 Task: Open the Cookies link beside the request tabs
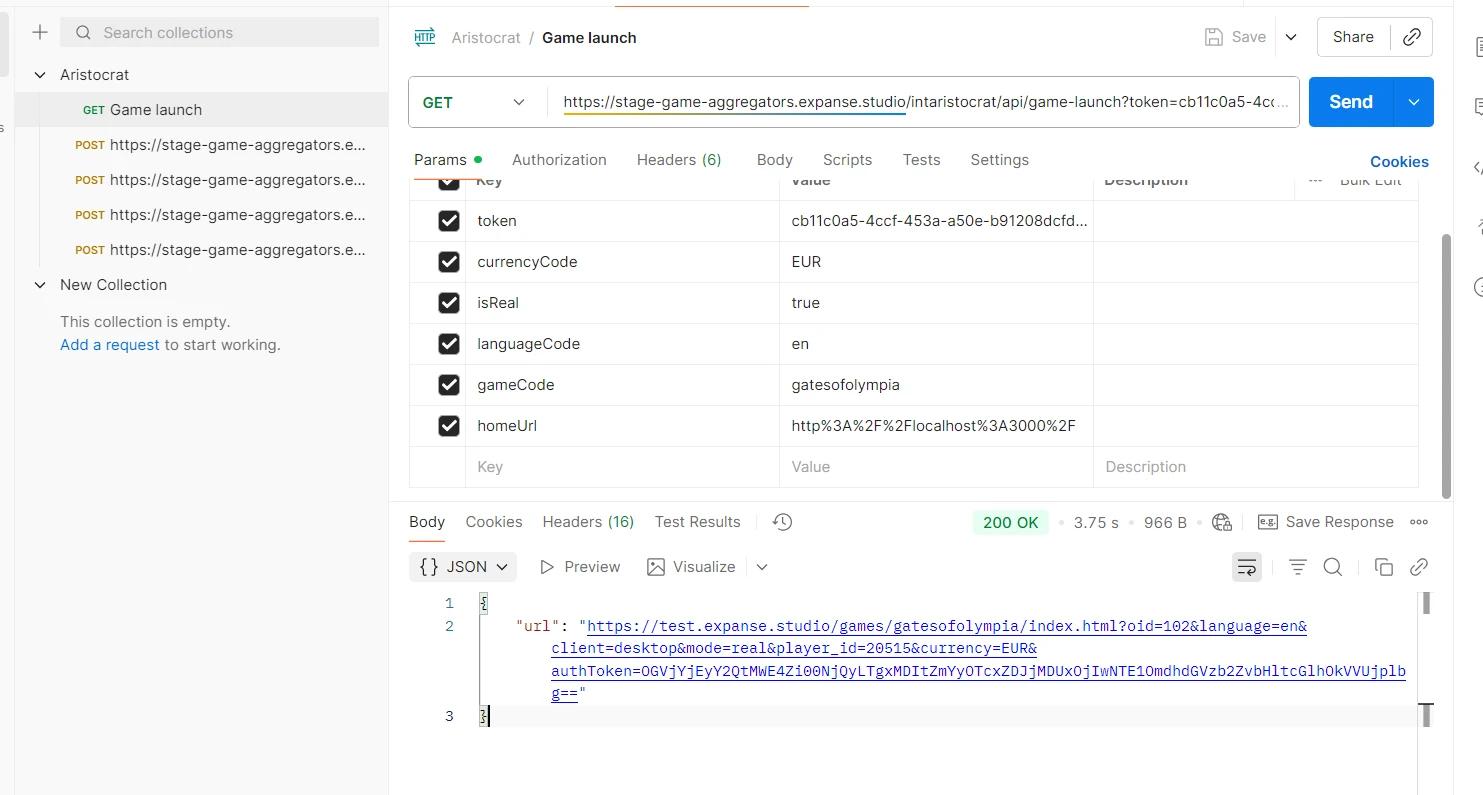1399,161
